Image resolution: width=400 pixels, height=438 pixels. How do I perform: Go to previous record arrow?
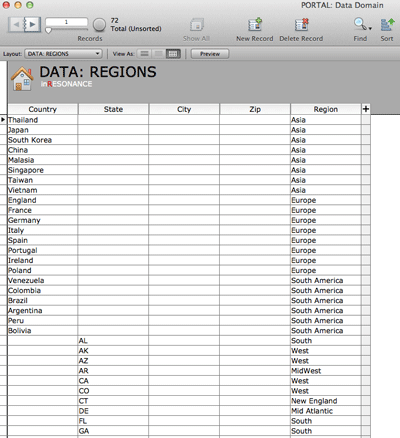tap(16, 24)
